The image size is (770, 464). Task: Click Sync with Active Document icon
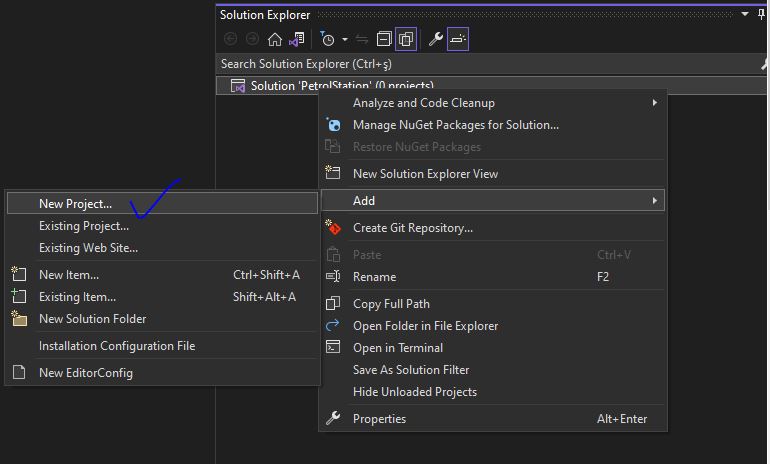tap(362, 39)
